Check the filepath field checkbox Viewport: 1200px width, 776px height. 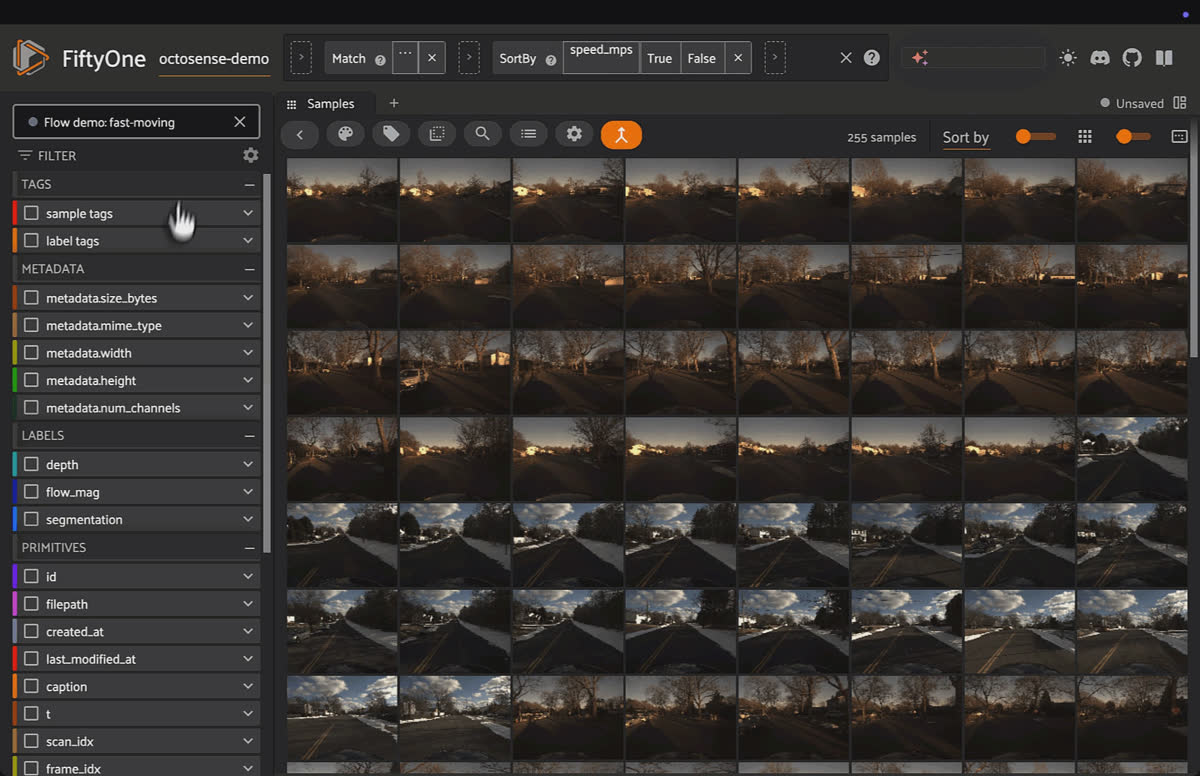tap(32, 604)
